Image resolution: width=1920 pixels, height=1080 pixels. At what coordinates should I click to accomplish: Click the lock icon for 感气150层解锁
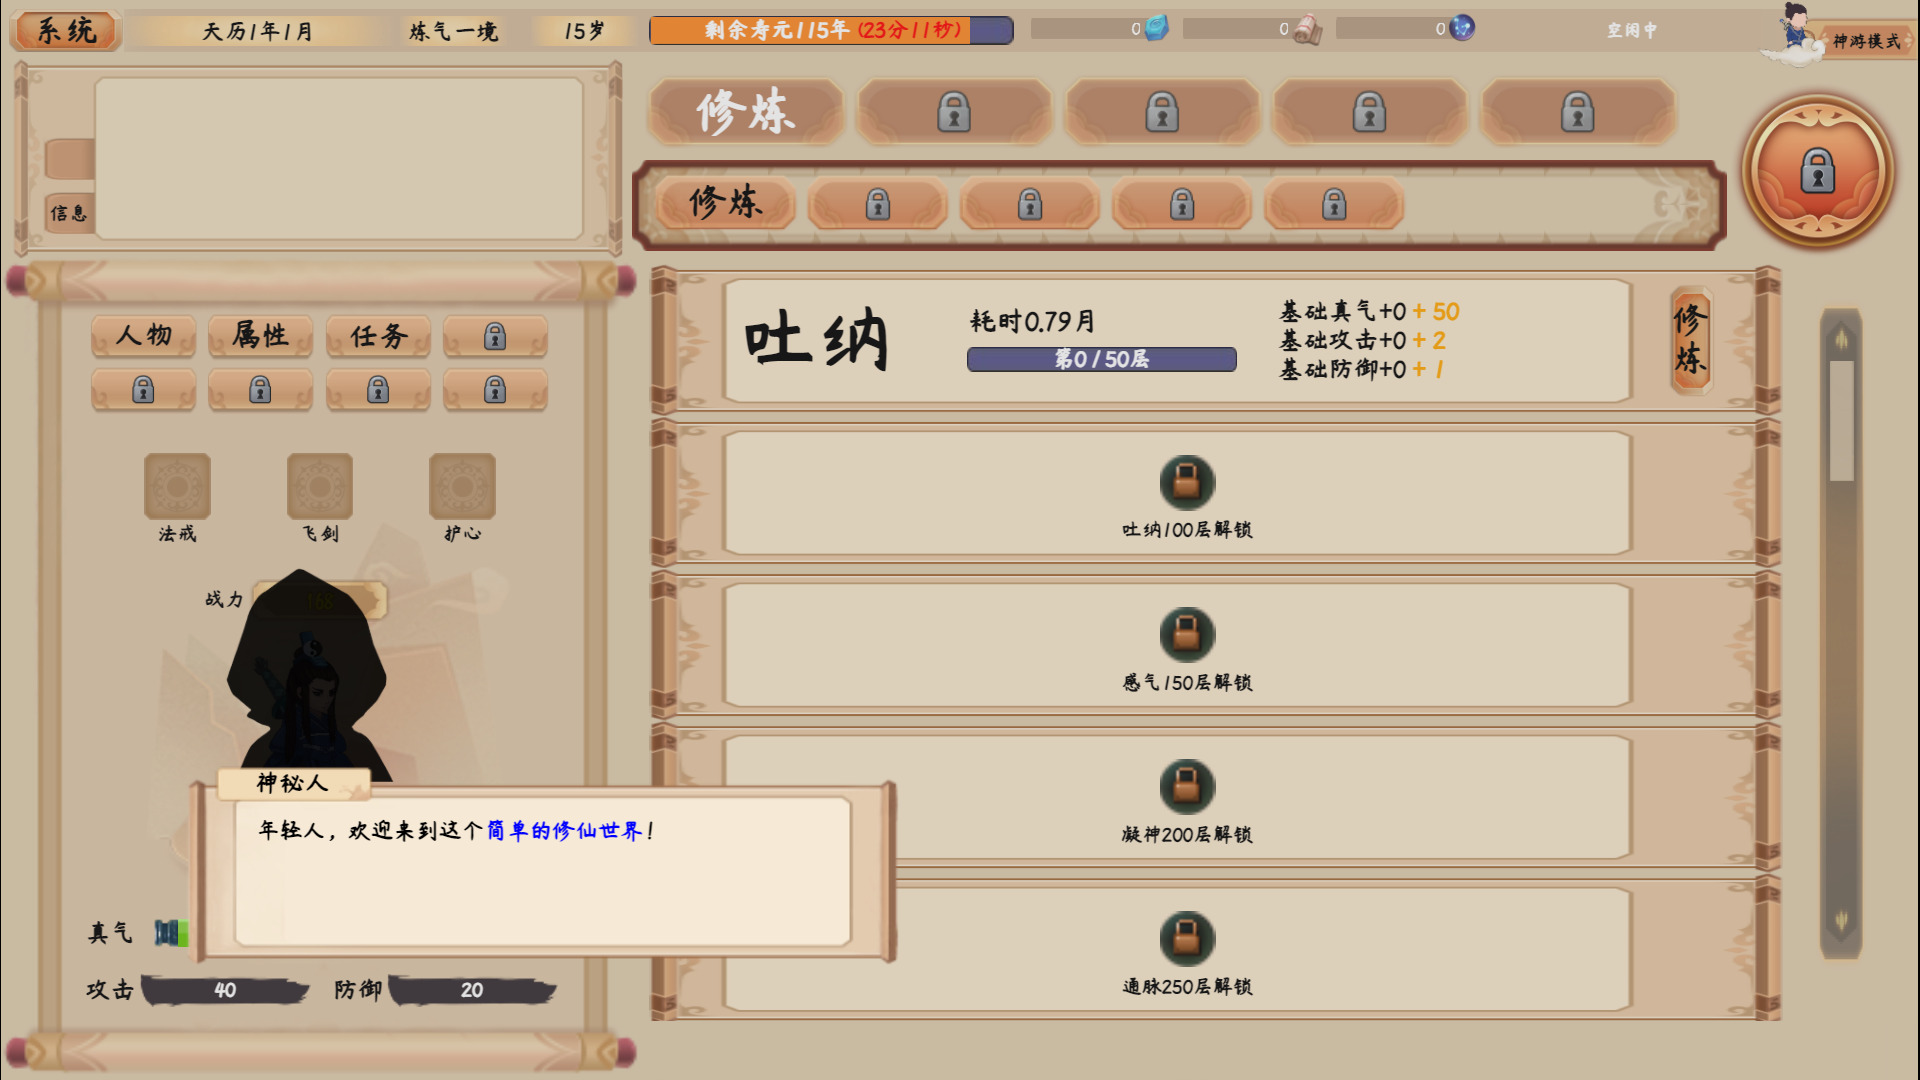point(1187,634)
